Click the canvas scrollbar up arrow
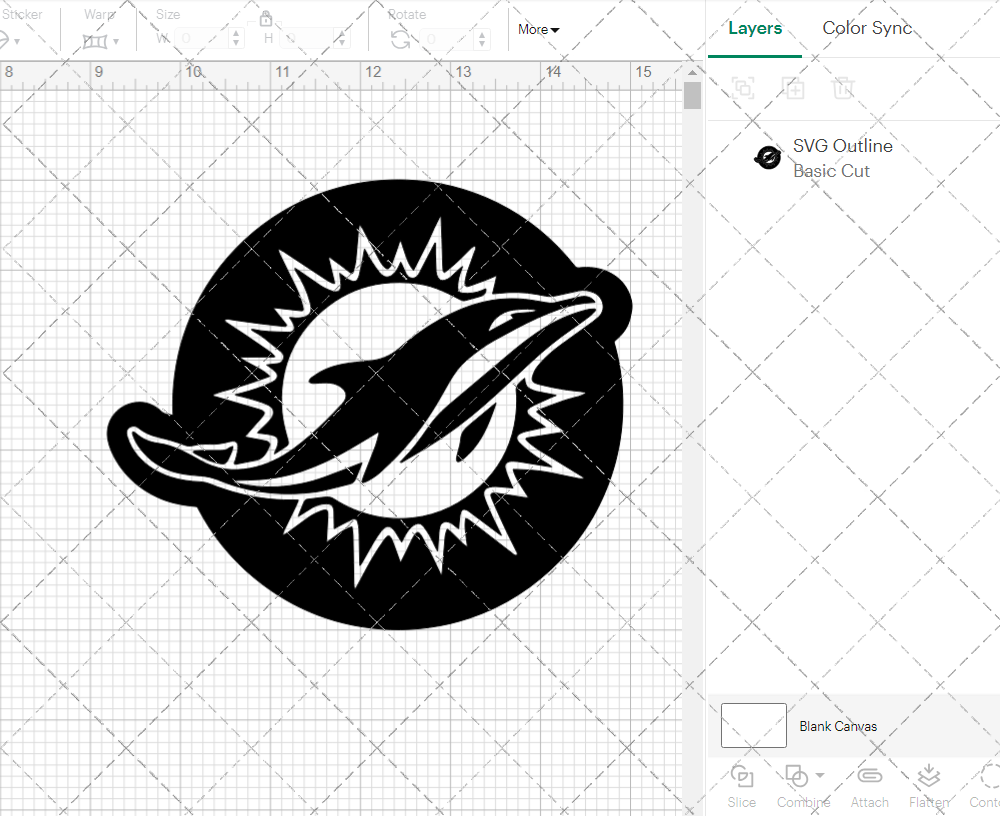 point(693,72)
